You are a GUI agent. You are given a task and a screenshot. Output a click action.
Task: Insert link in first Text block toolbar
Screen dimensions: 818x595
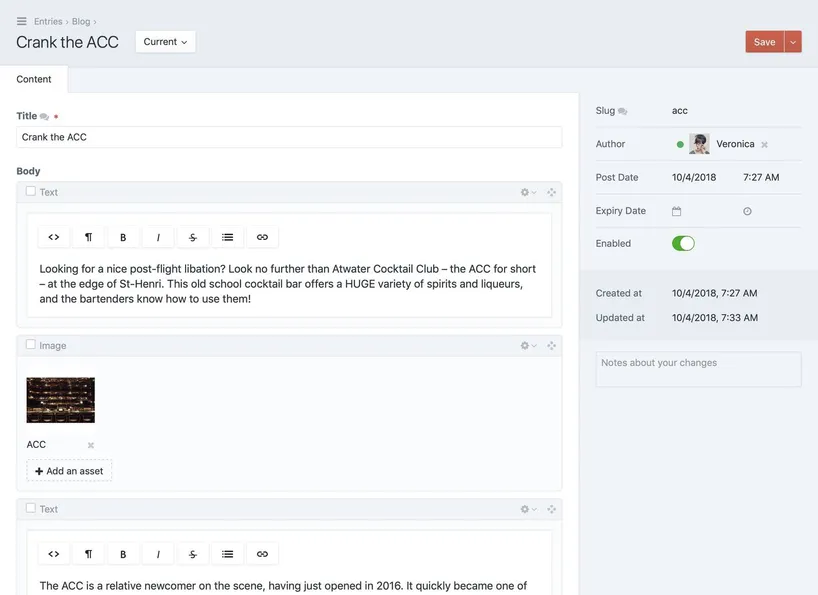click(262, 237)
